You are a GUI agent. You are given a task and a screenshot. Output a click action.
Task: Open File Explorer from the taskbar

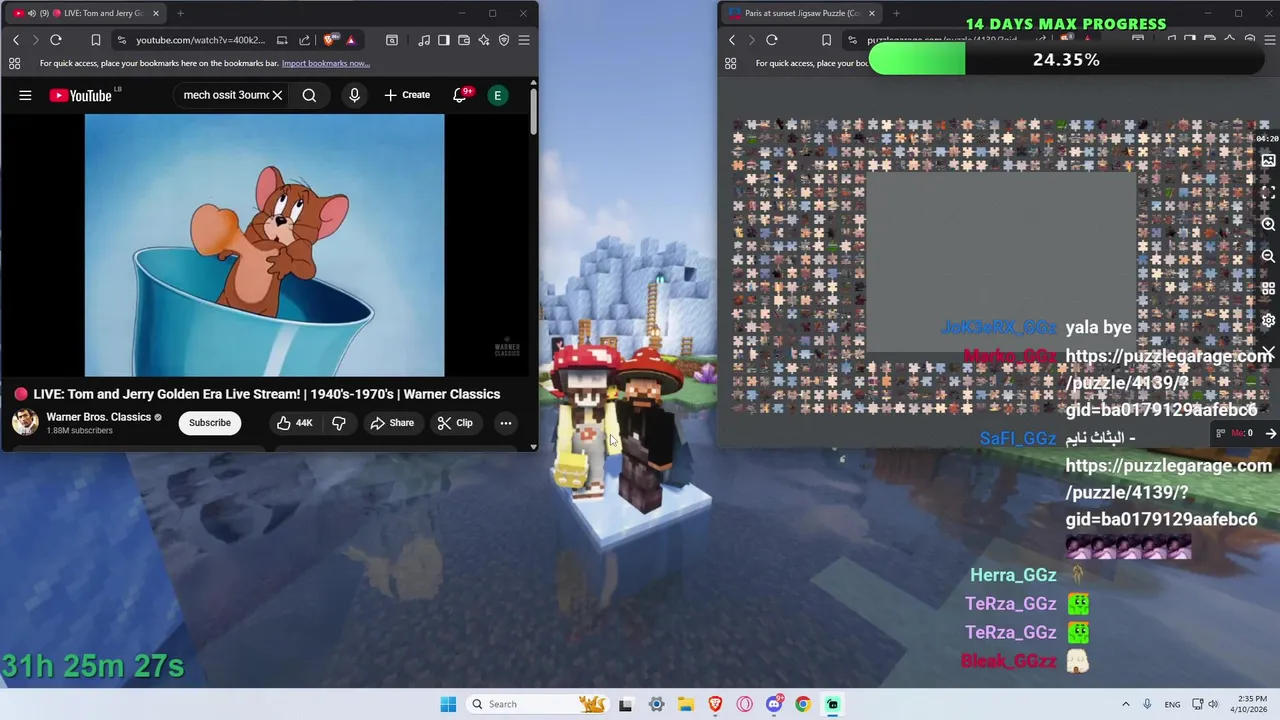click(686, 704)
